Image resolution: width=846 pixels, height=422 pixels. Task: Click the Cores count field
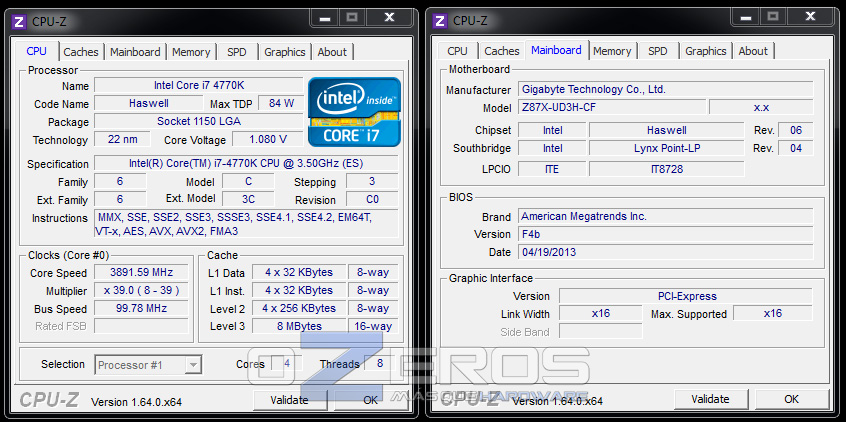(x=286, y=363)
